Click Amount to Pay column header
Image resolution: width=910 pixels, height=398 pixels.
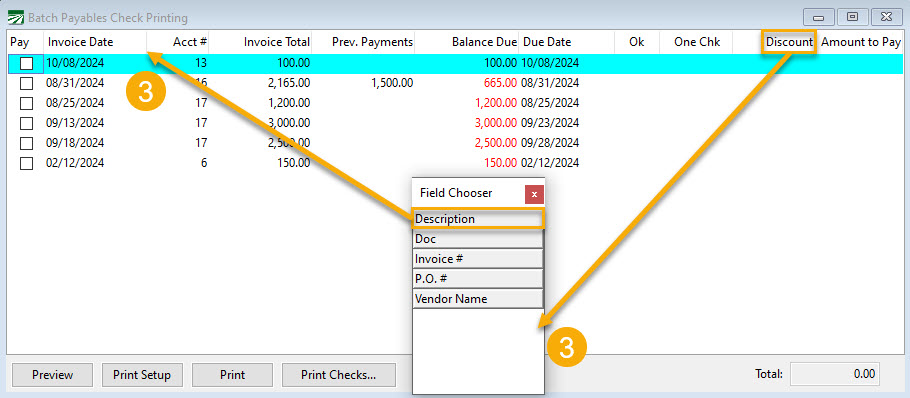tap(860, 42)
